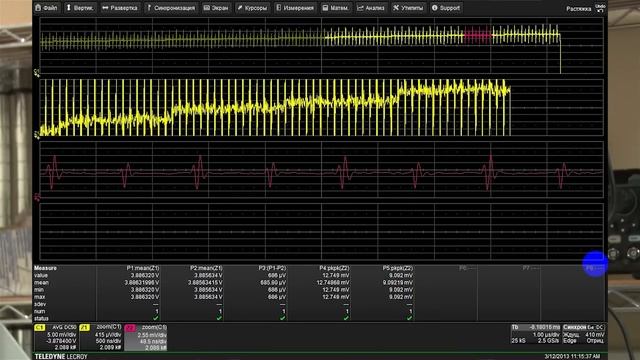Click the Растяжка label near Undo
Viewport: 640px width, 360px height.
pos(578,9)
